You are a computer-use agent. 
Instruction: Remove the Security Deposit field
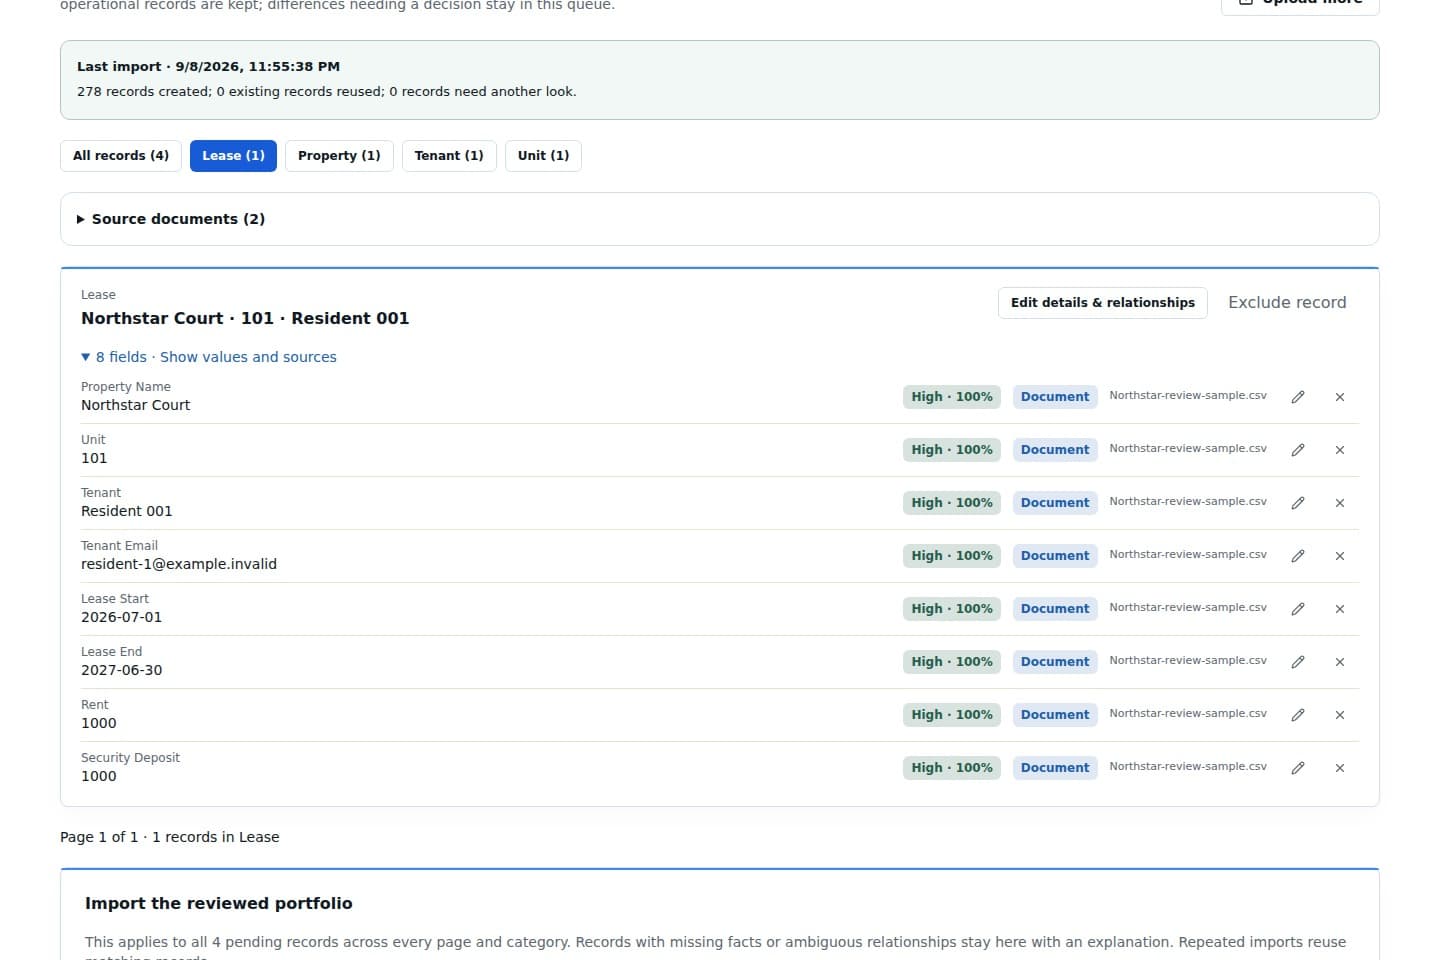[1340, 768]
